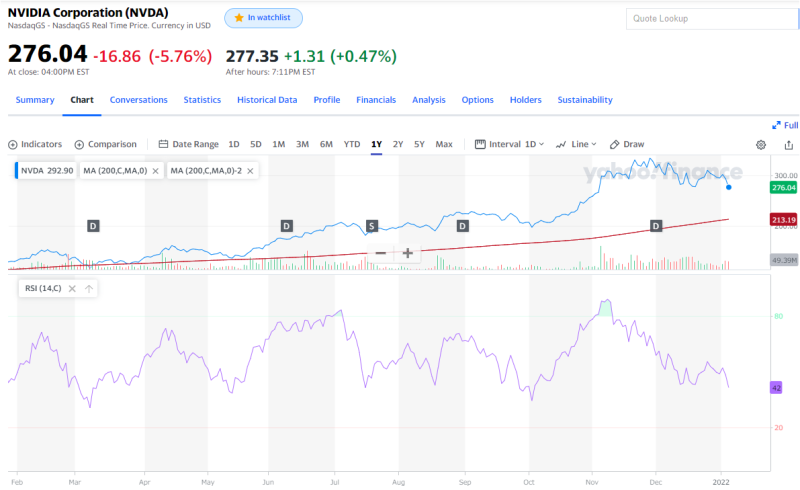The height and width of the screenshot is (490, 800).
Task: Click the 2022 label on time axis
Action: pos(721,482)
